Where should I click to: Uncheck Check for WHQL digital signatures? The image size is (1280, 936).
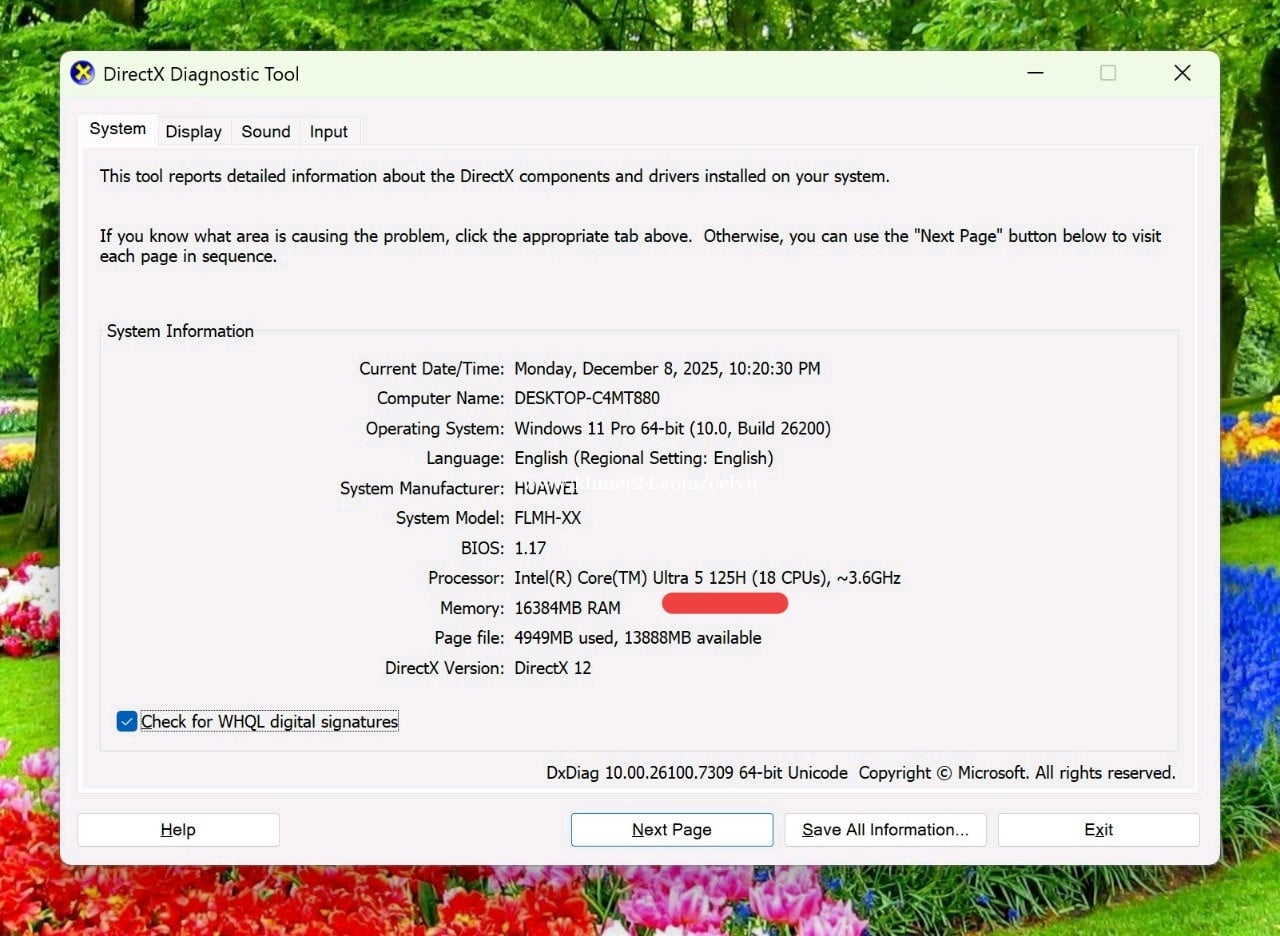(127, 721)
